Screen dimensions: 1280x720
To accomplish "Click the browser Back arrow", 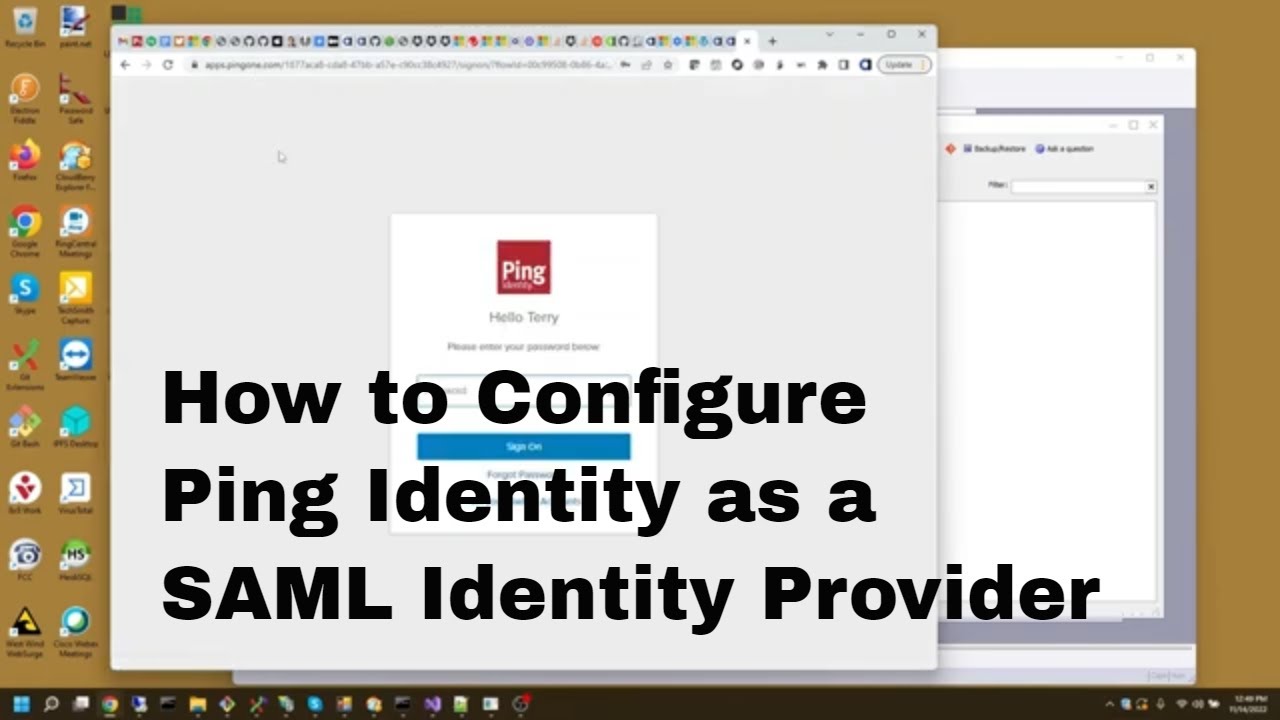I will pos(125,64).
